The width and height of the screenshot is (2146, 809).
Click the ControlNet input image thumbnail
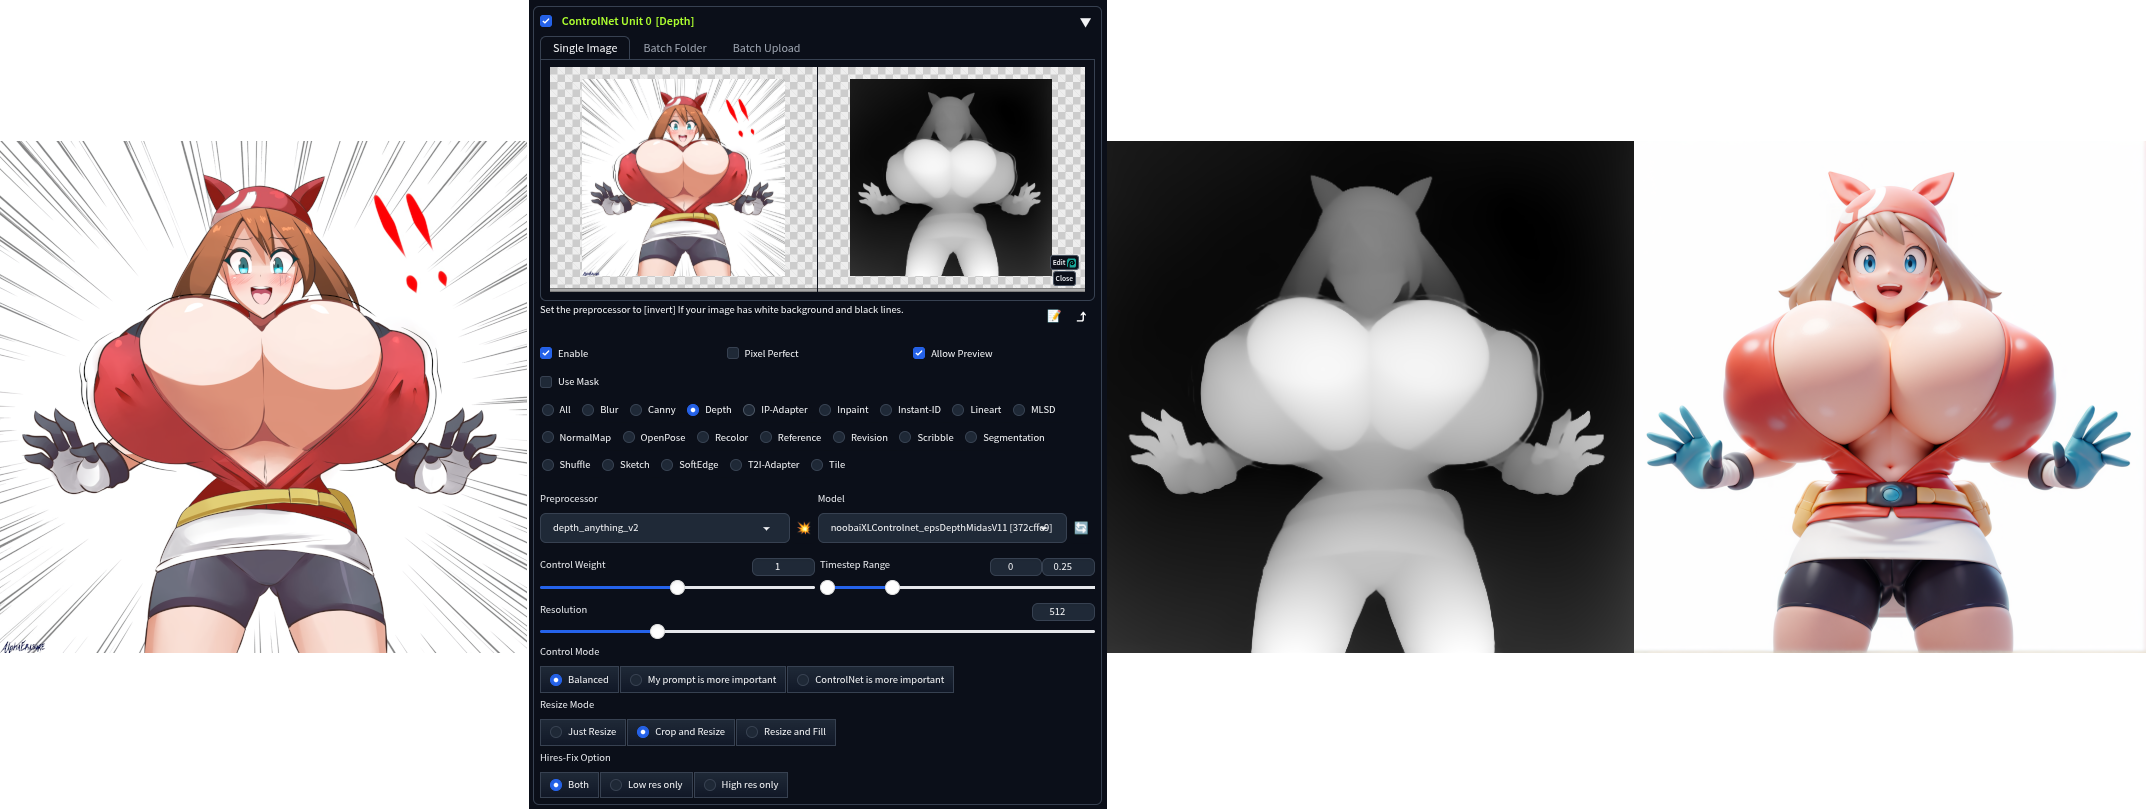point(683,178)
